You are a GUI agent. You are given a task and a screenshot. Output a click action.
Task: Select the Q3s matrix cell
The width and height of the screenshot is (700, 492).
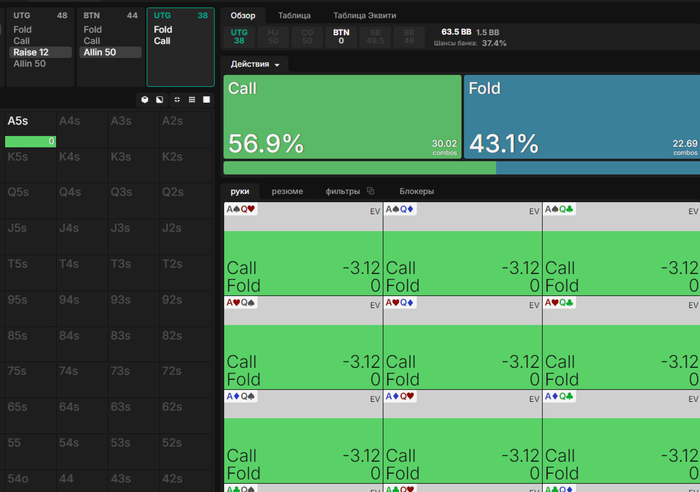(133, 201)
